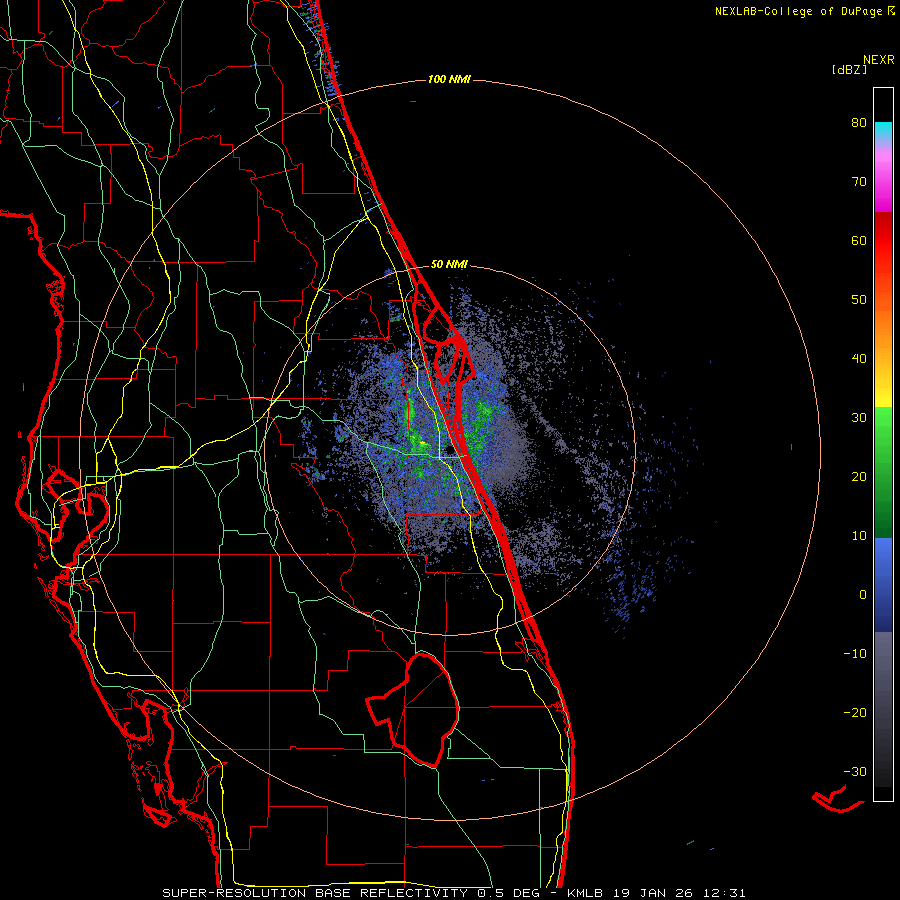Click the 0 dBZ scale value
Screen dimensions: 900x900
pos(863,595)
